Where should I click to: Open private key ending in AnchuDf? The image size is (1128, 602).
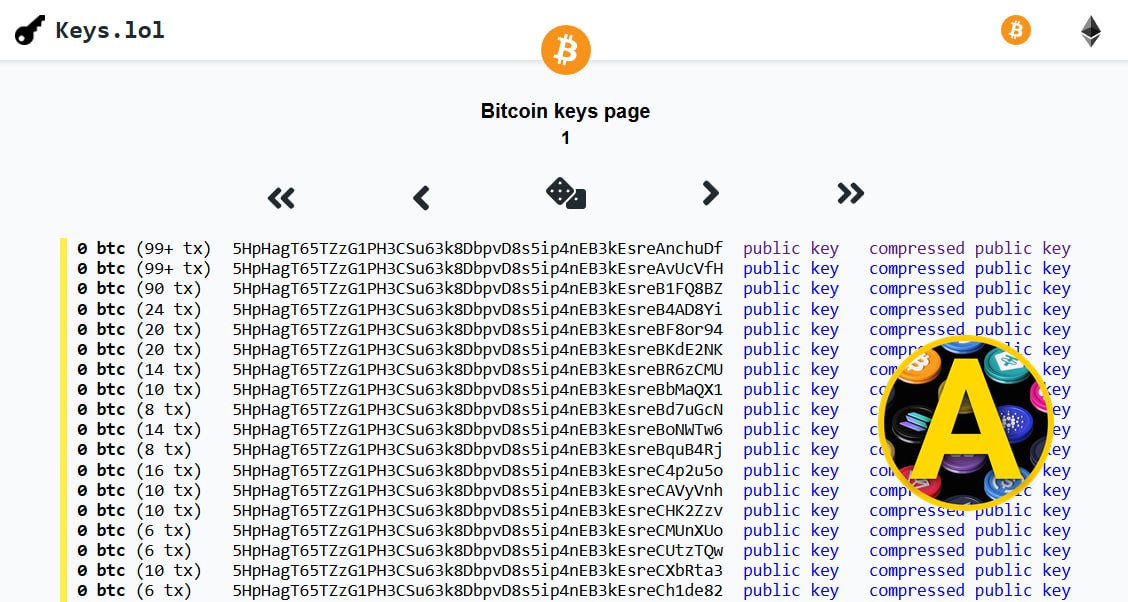[477, 248]
